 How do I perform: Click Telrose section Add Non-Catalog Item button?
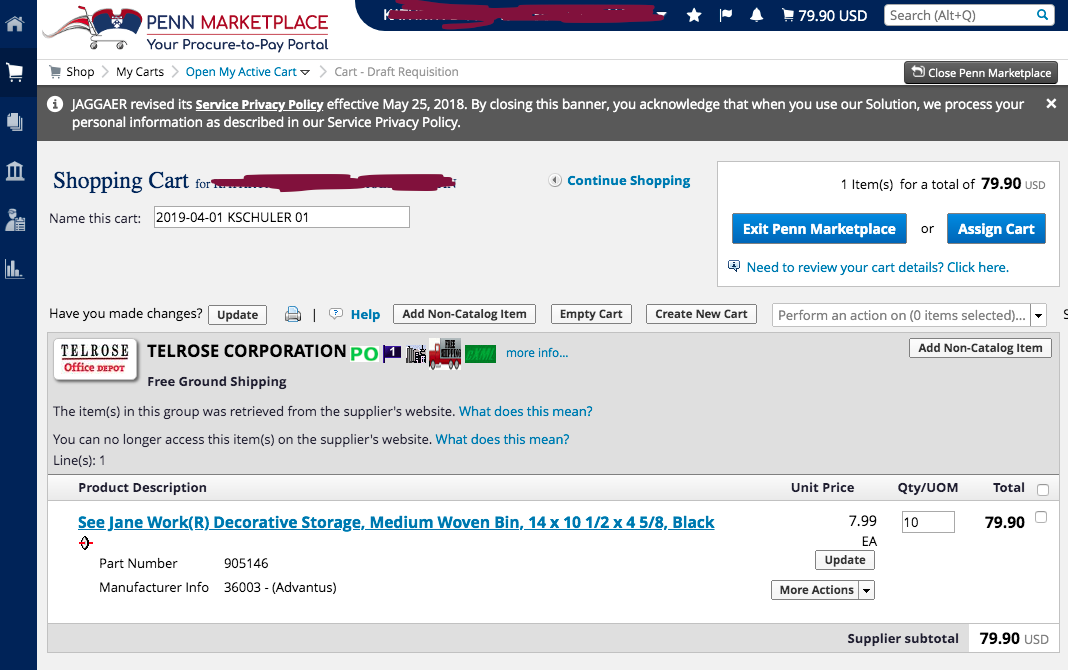coord(980,348)
